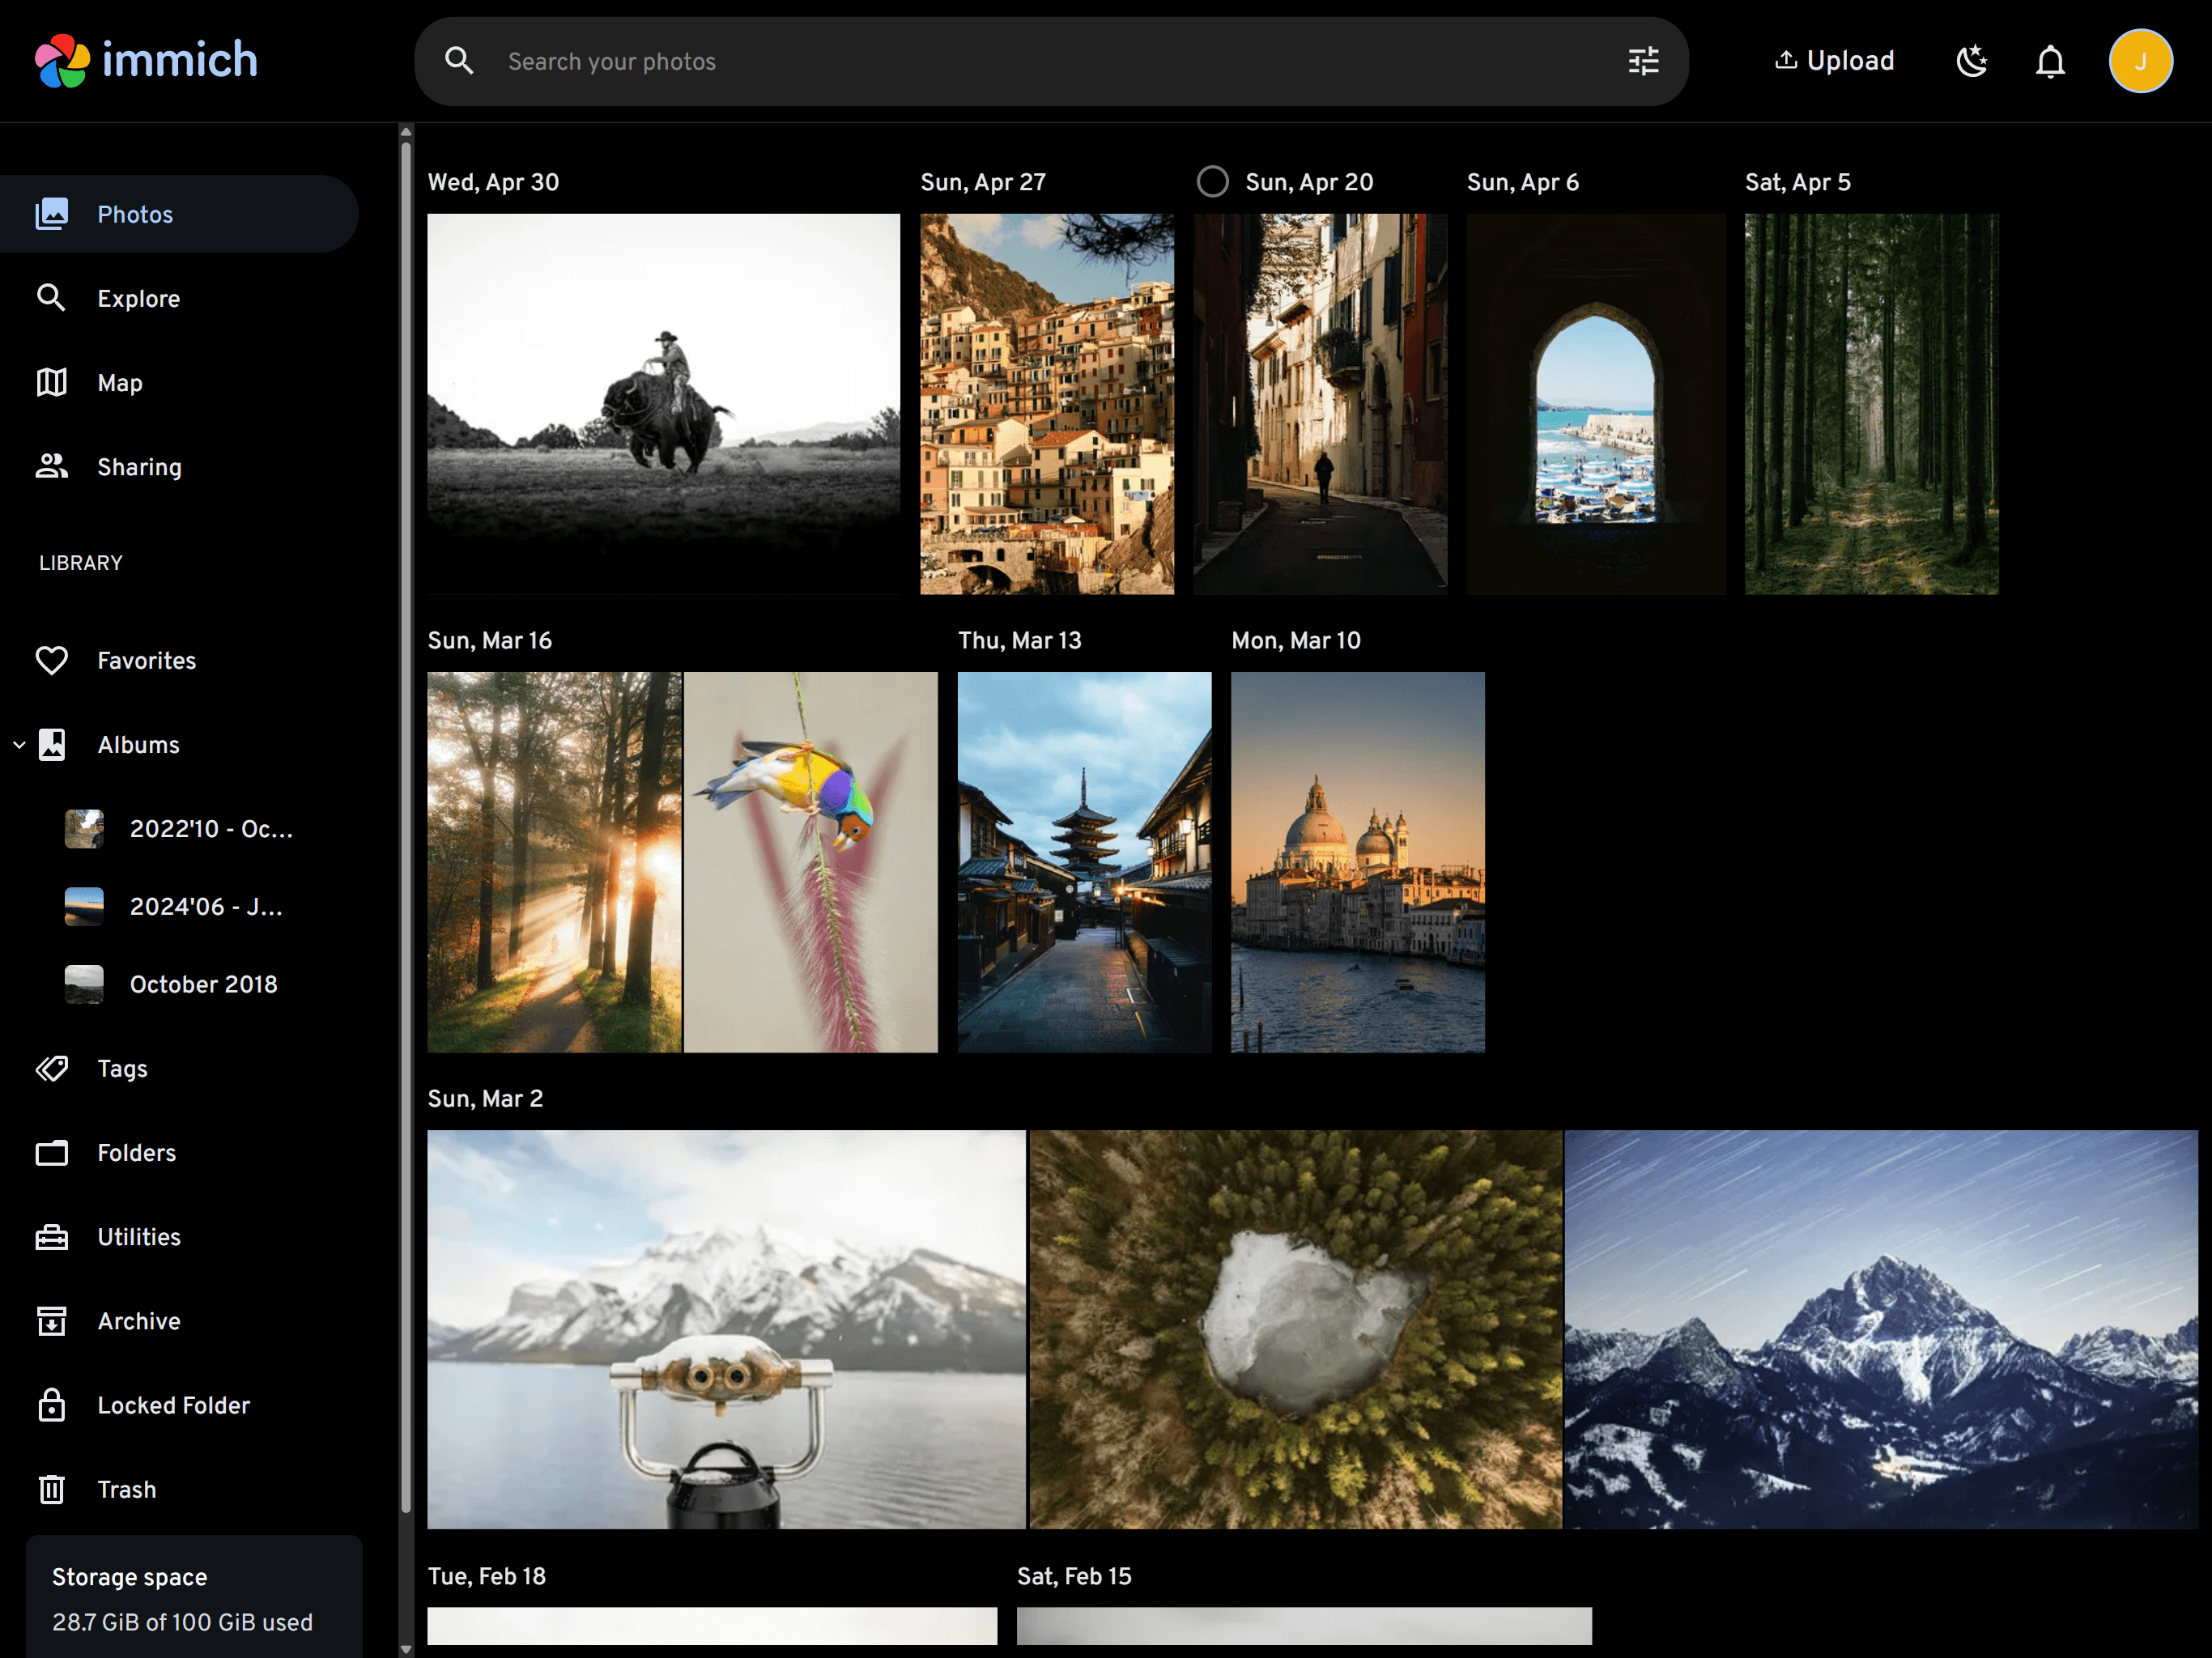Click the Sharing people icon

tap(52, 466)
